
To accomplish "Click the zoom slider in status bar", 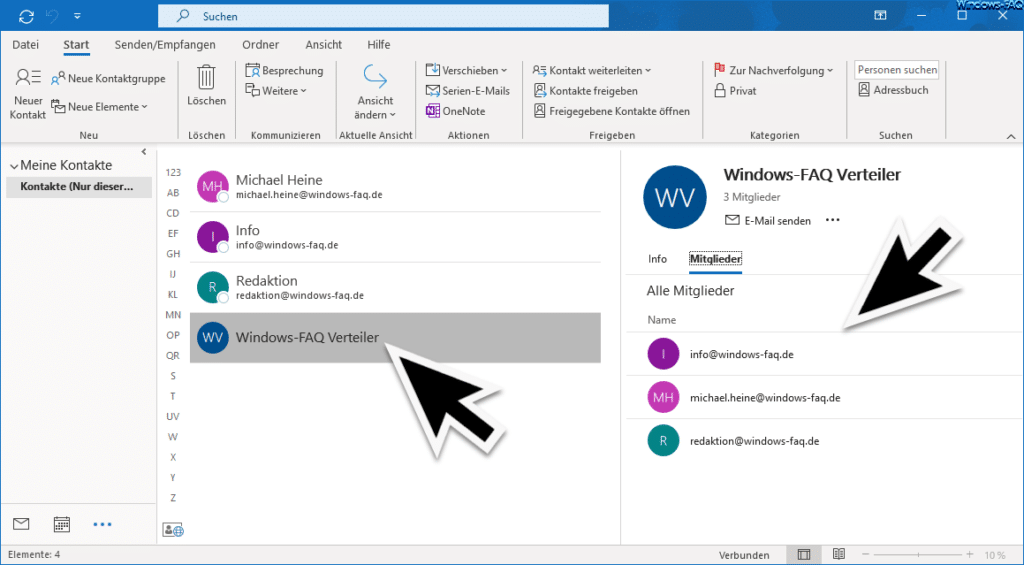I will (918, 555).
